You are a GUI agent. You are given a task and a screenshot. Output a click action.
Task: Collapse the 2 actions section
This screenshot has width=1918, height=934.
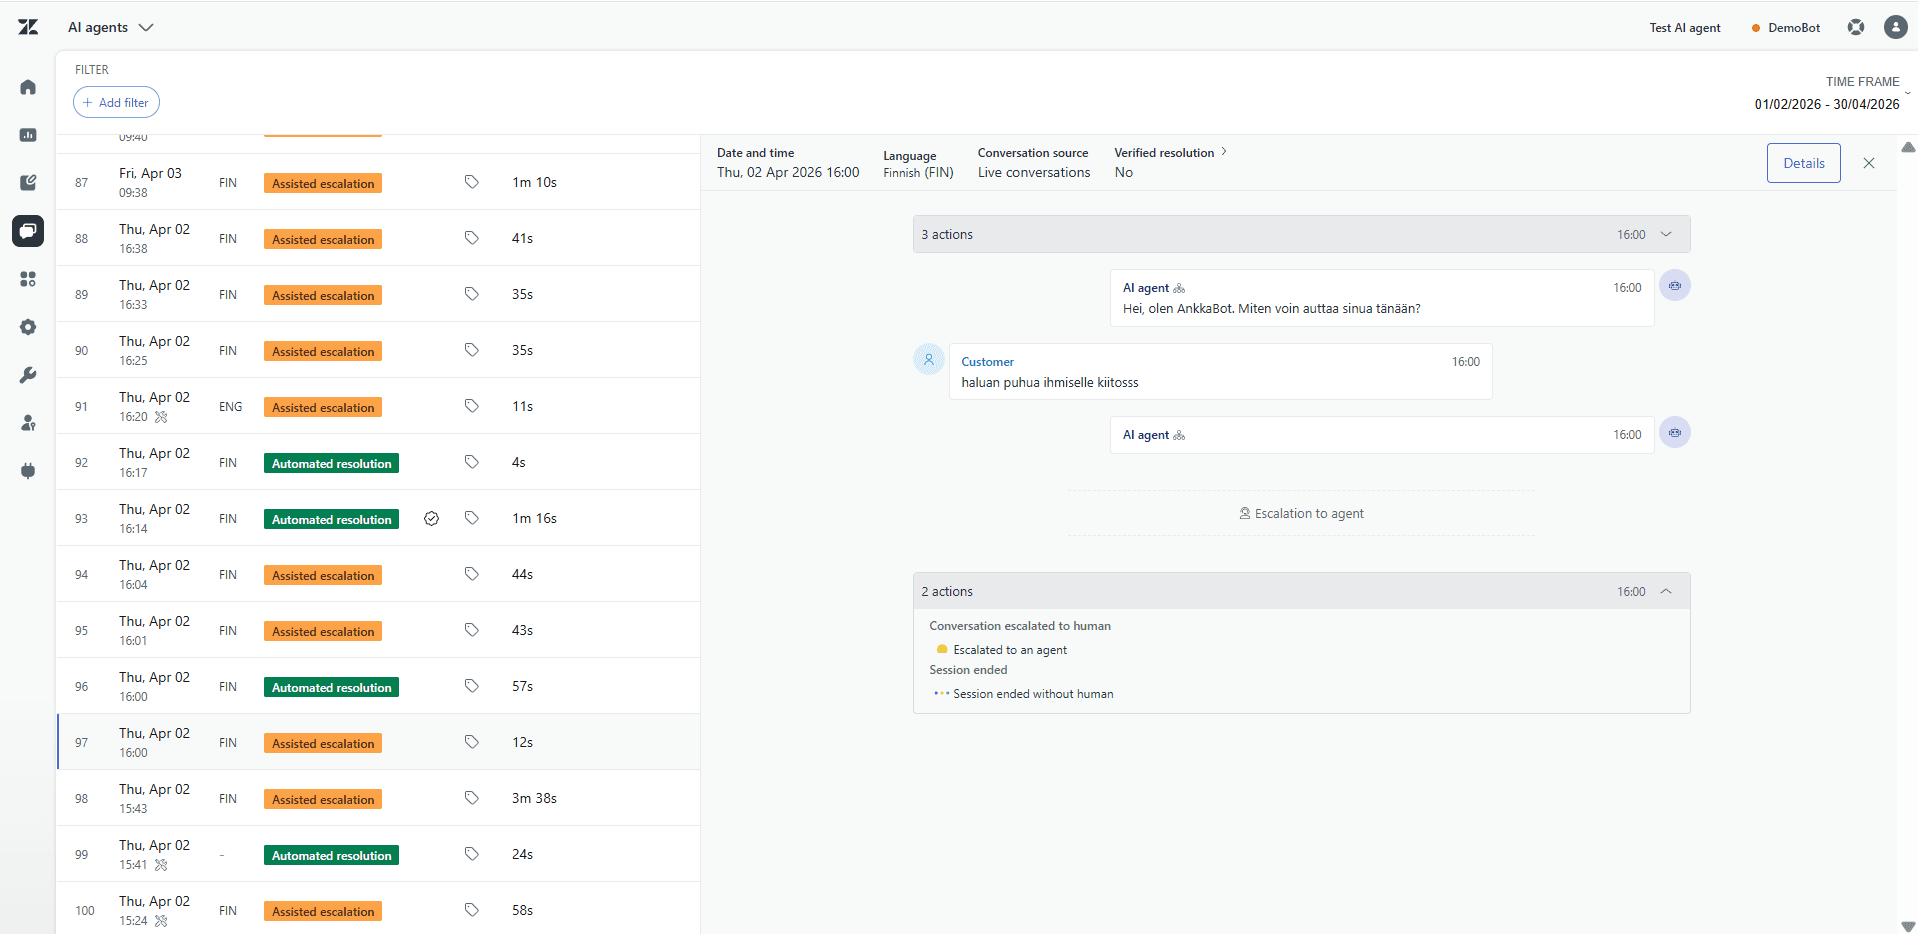coord(1301,591)
